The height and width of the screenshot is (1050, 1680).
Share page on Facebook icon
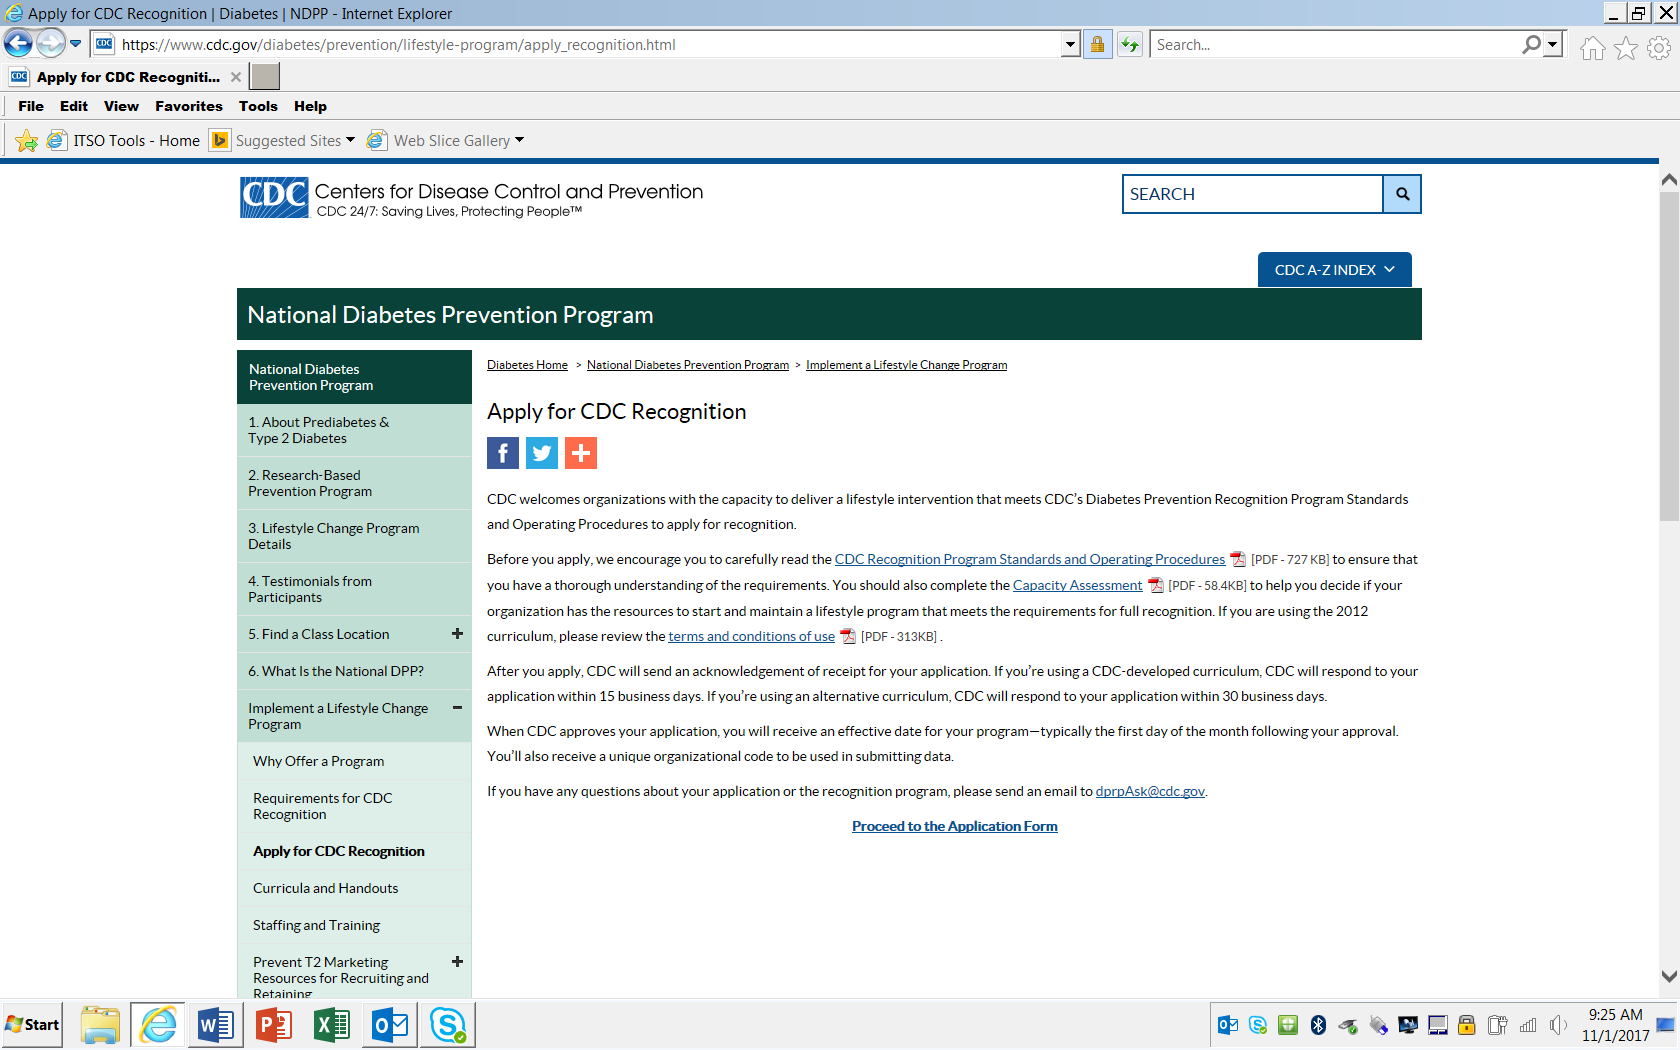point(503,453)
